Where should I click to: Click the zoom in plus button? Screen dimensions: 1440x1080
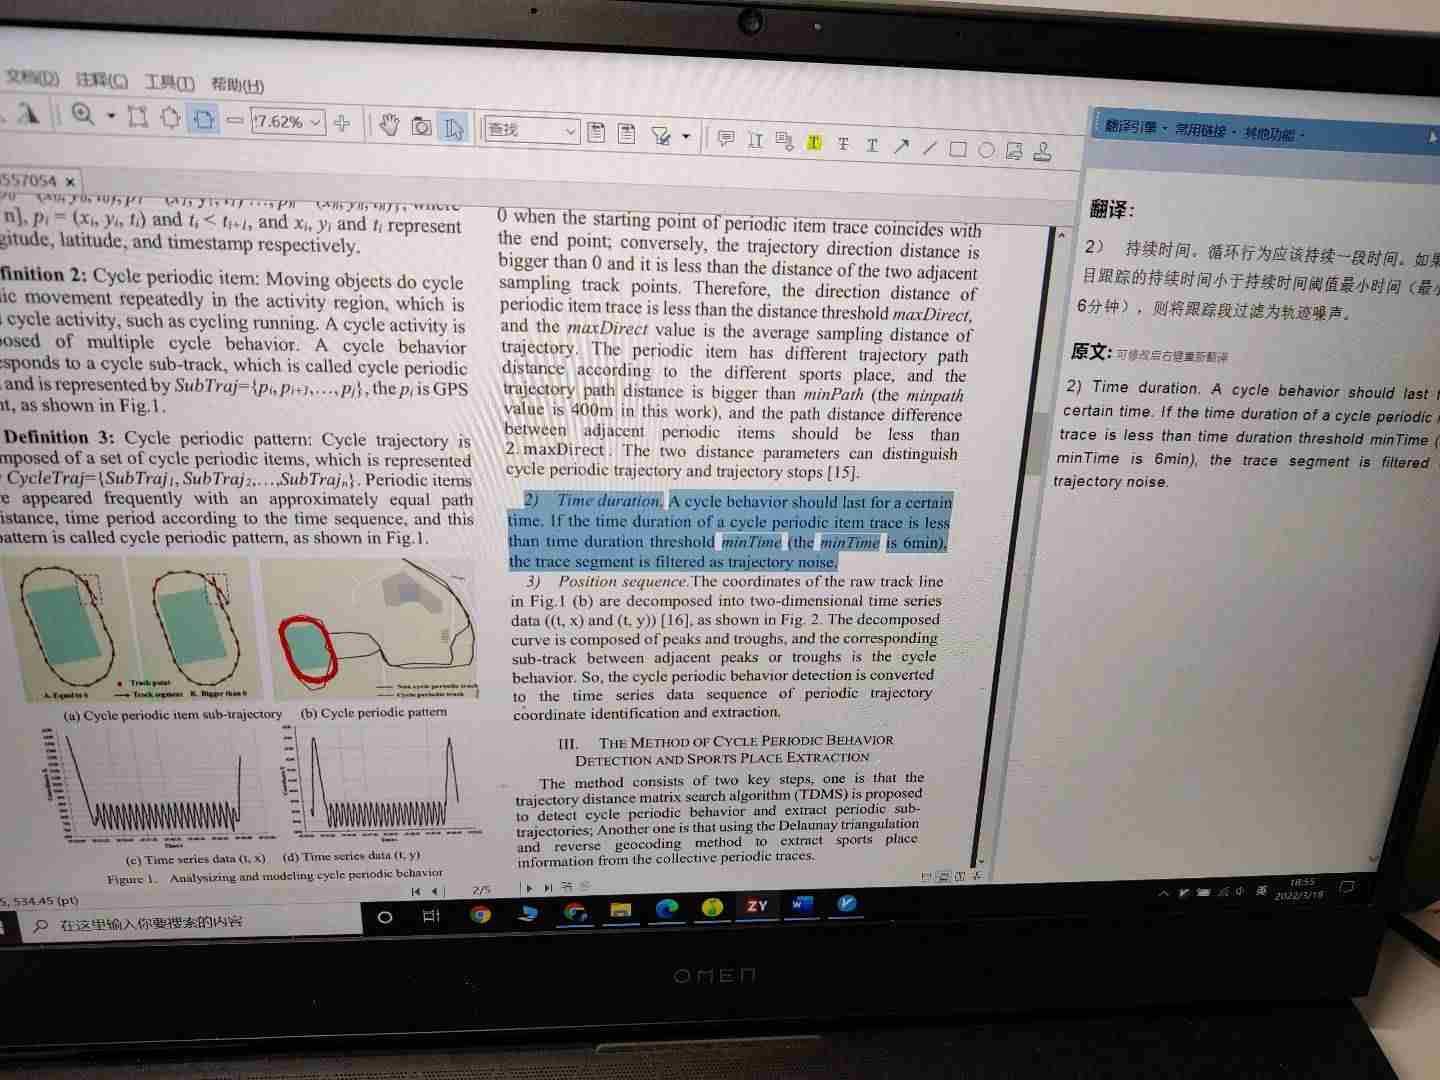tap(342, 123)
